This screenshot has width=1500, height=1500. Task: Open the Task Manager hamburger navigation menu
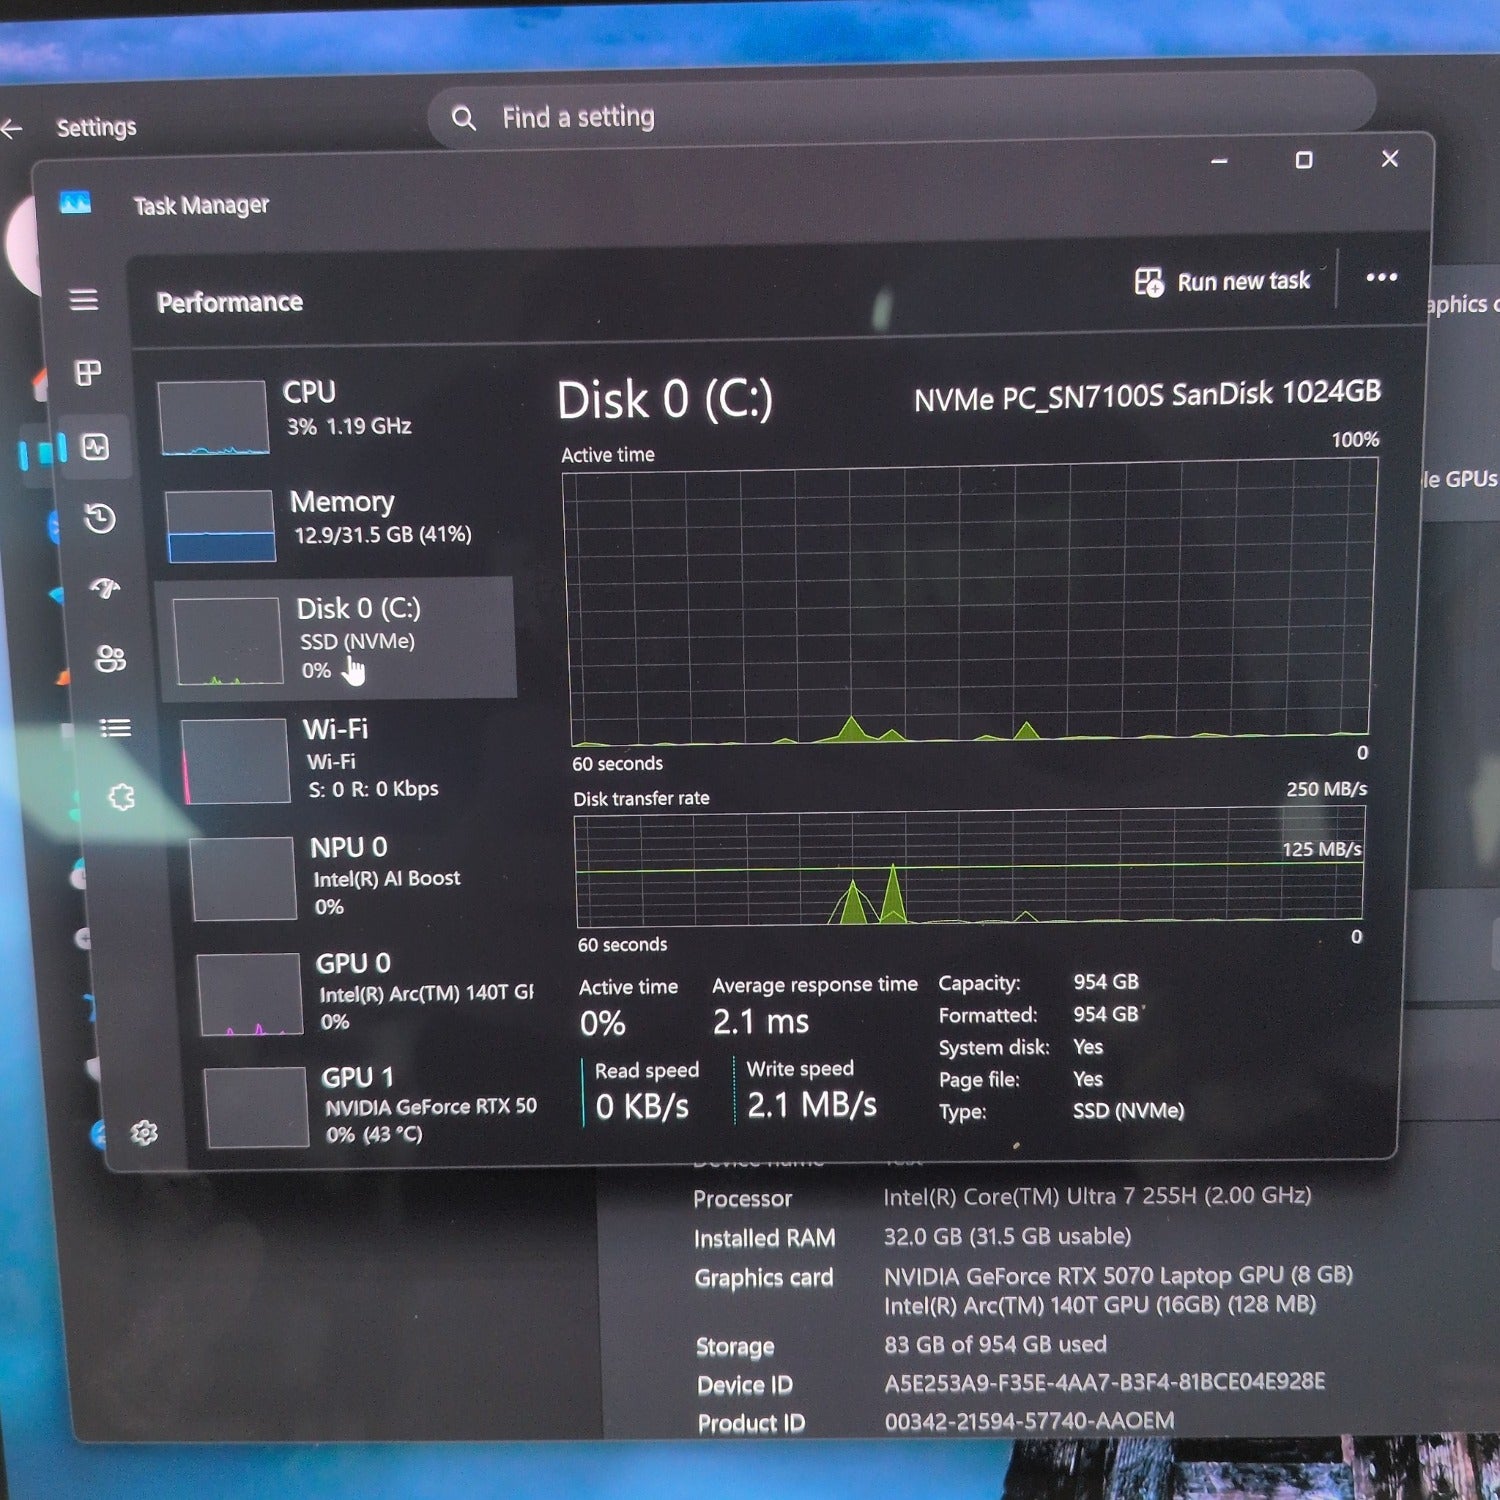click(84, 300)
